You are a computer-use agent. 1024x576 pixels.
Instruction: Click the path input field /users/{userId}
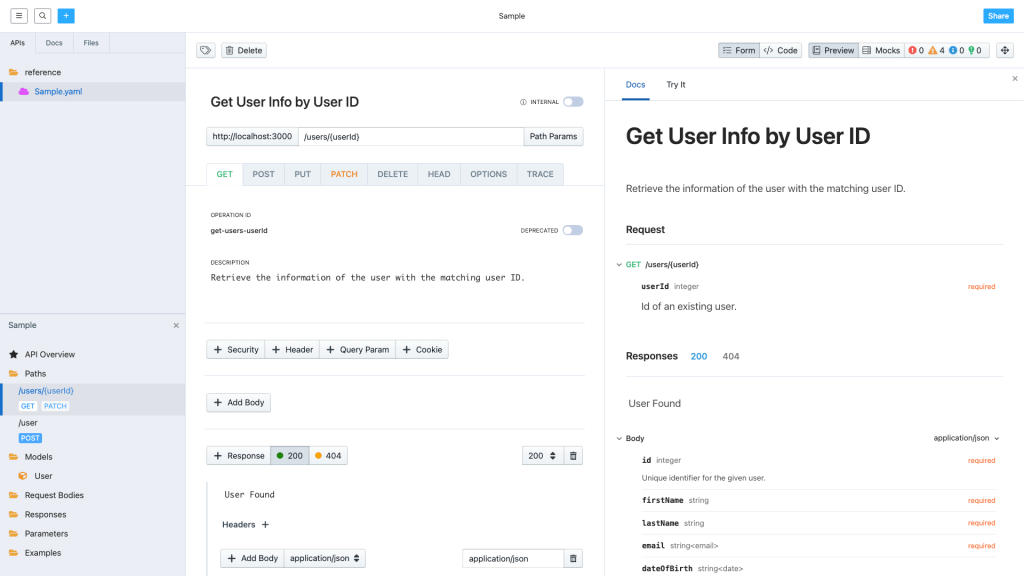[x=410, y=137]
